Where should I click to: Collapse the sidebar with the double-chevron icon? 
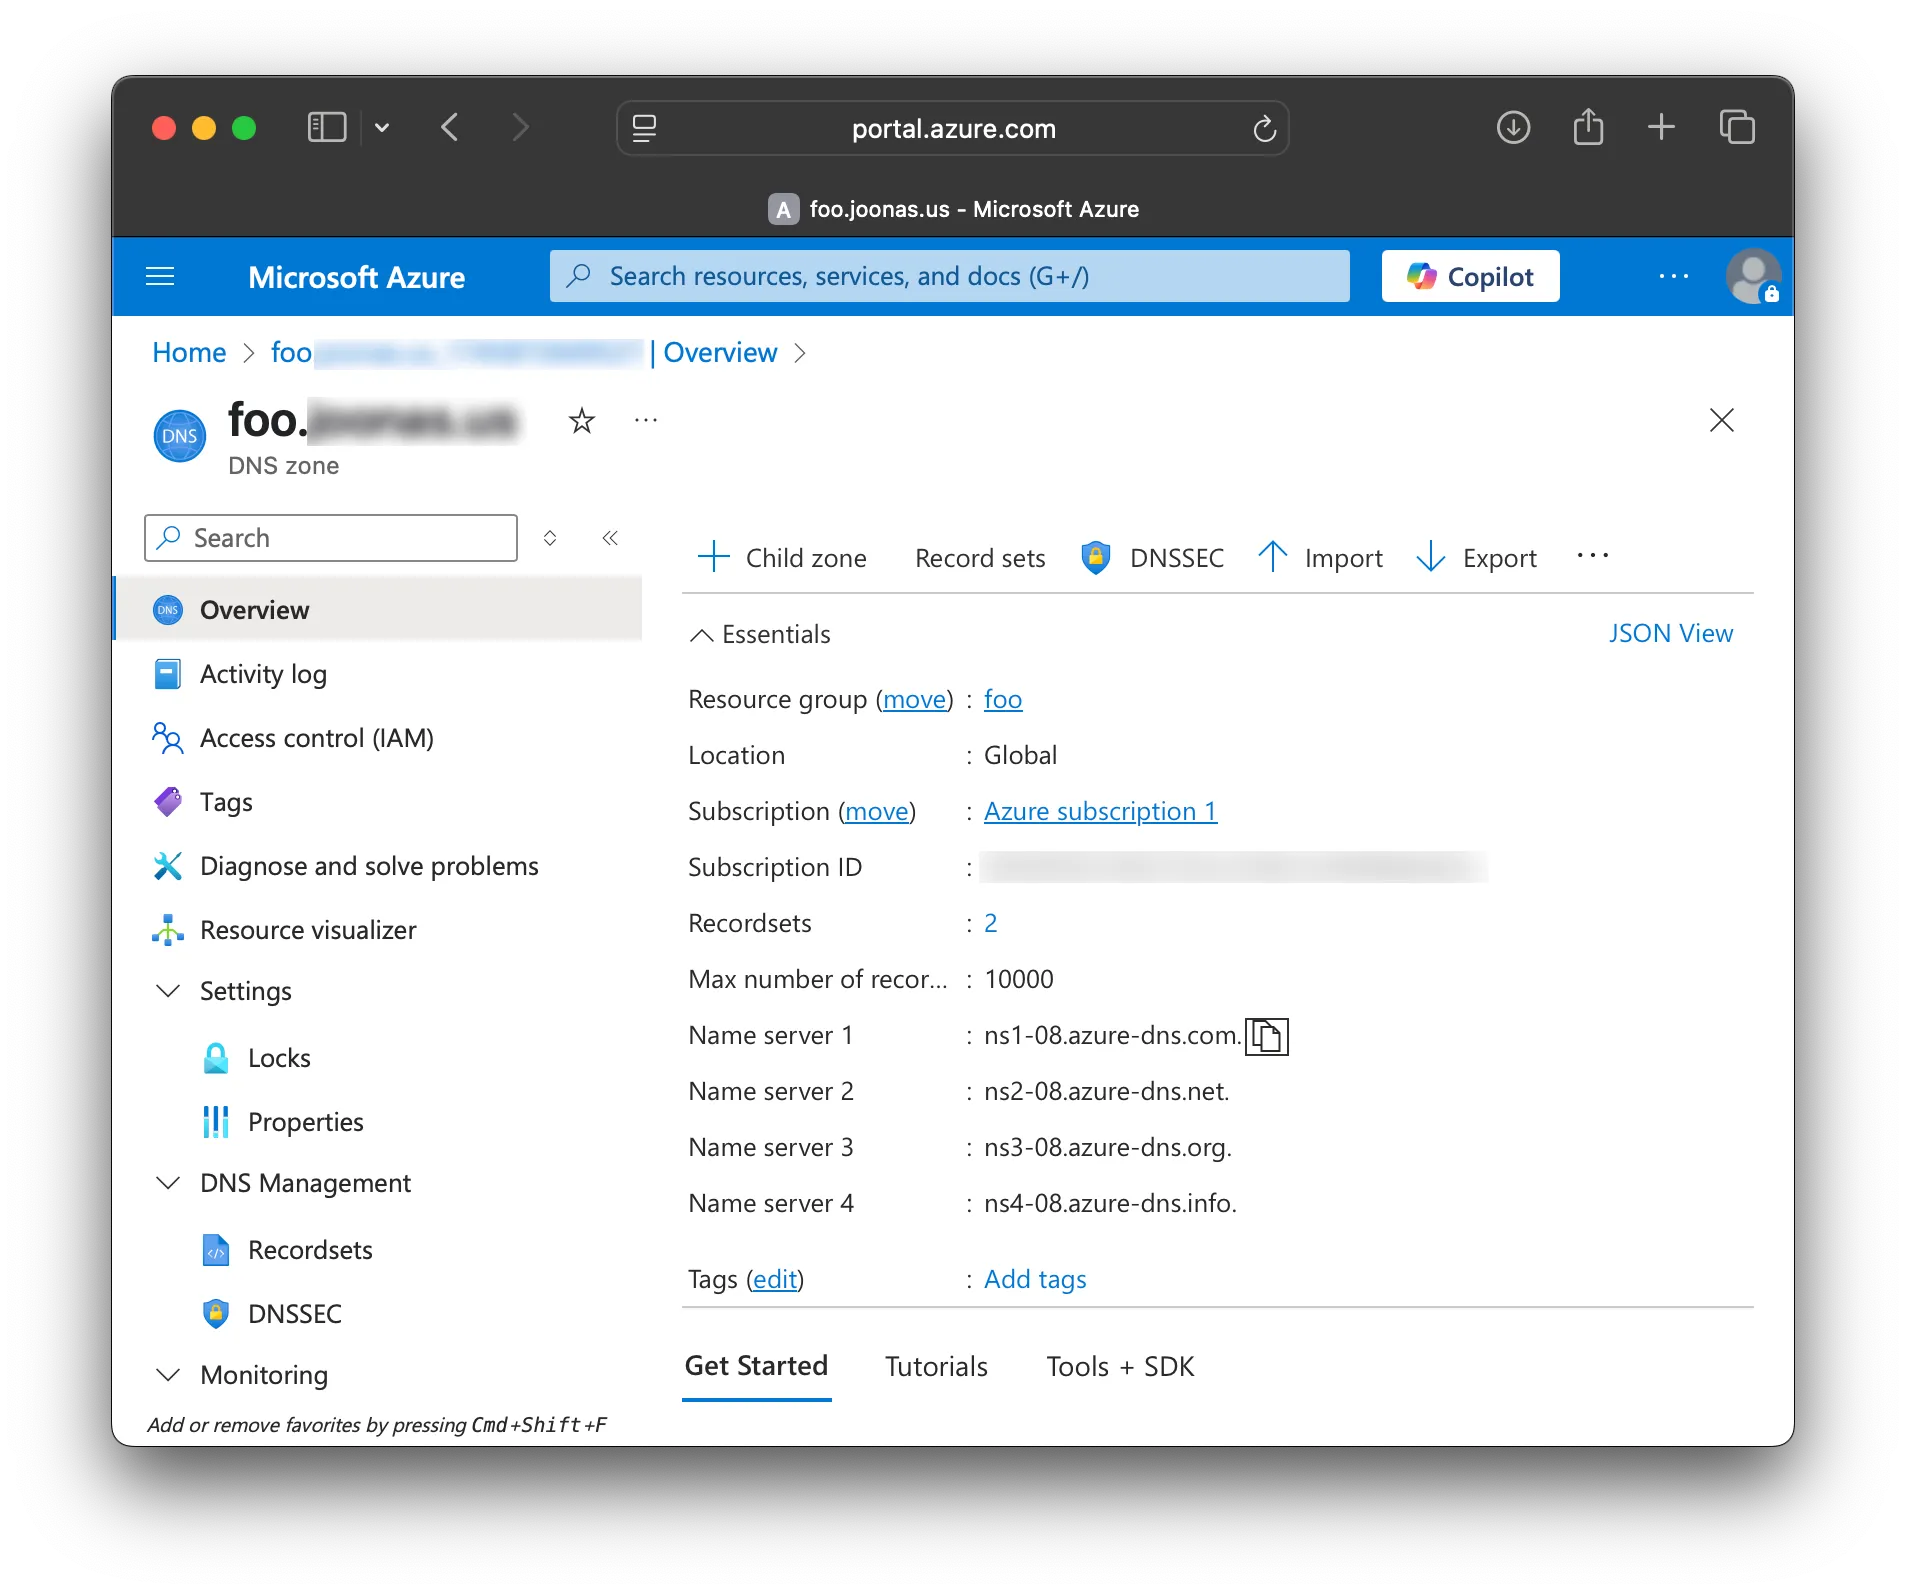pyautogui.click(x=610, y=538)
